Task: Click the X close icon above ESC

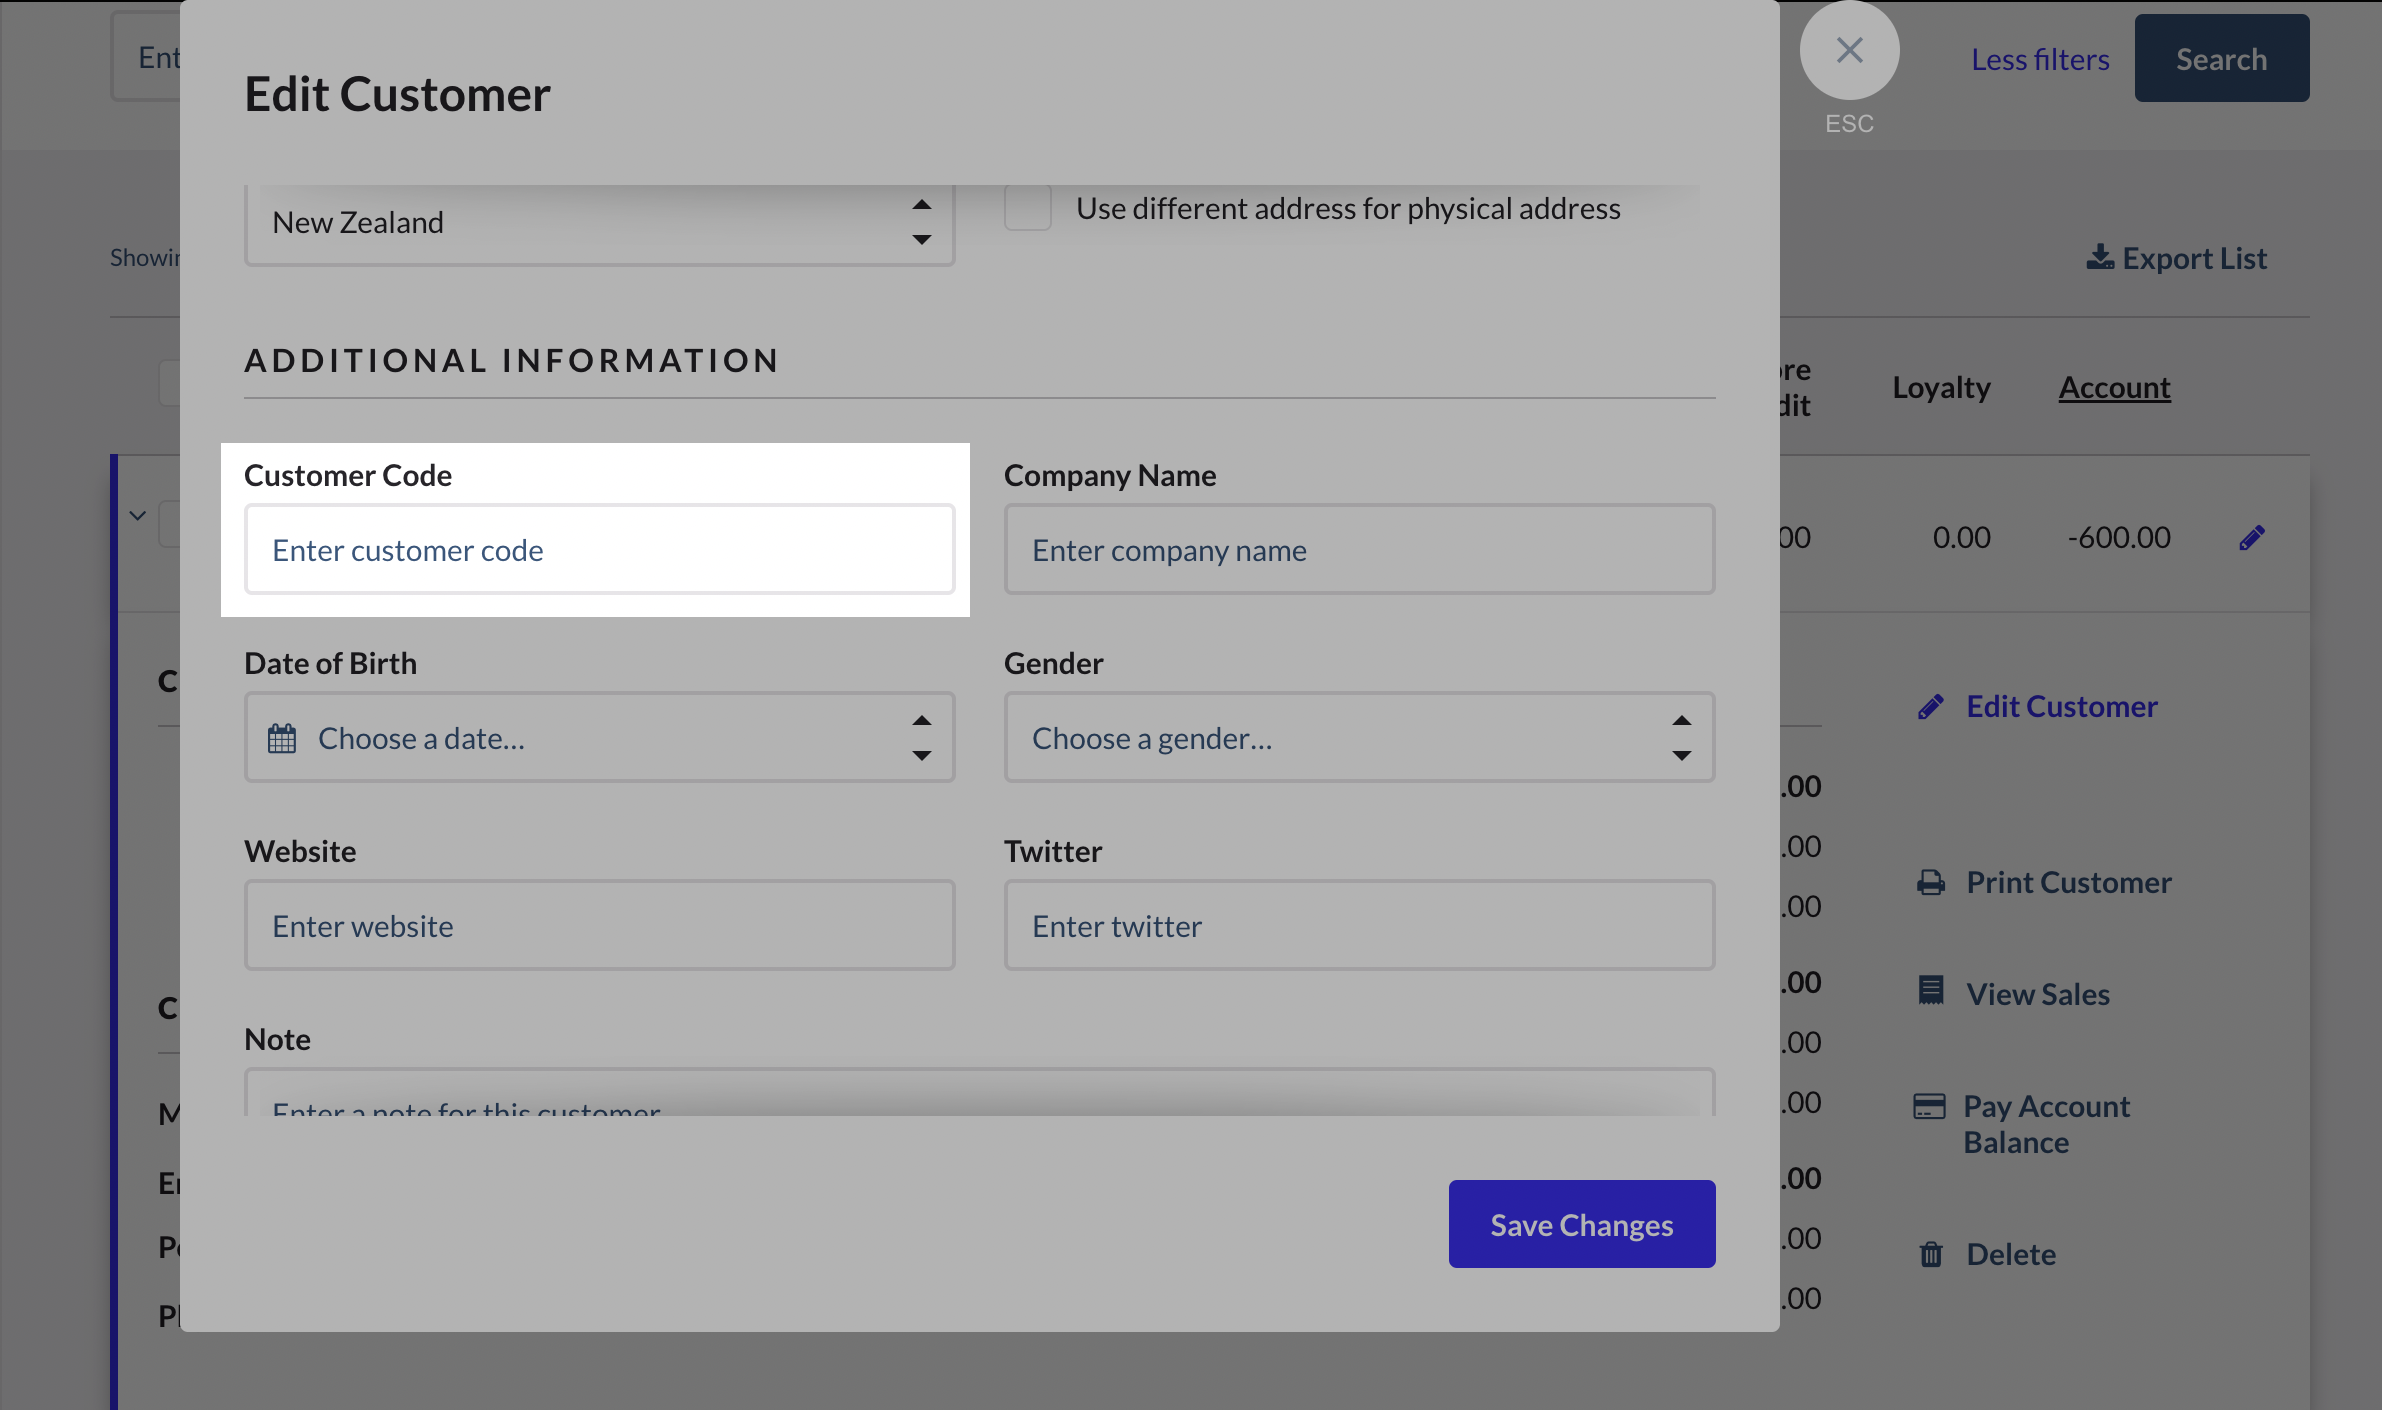Action: point(1849,50)
